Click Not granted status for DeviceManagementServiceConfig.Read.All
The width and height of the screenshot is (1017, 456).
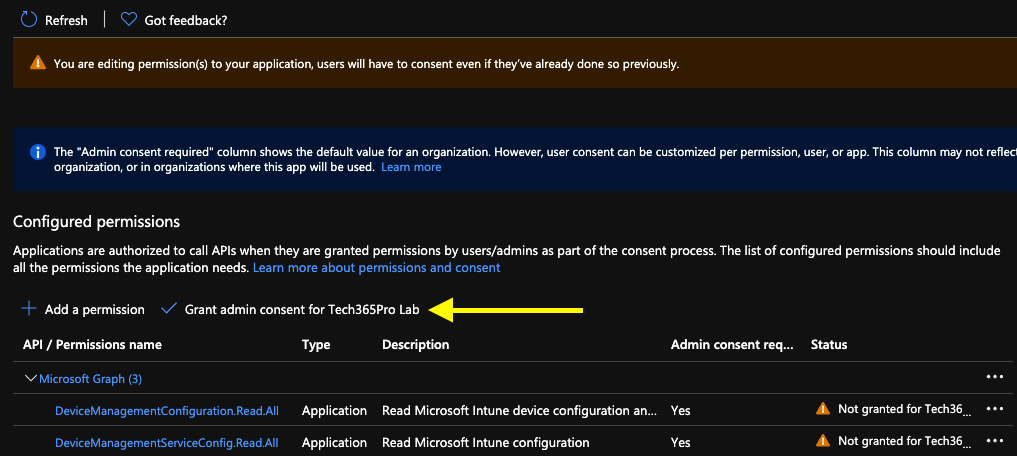click(x=905, y=442)
